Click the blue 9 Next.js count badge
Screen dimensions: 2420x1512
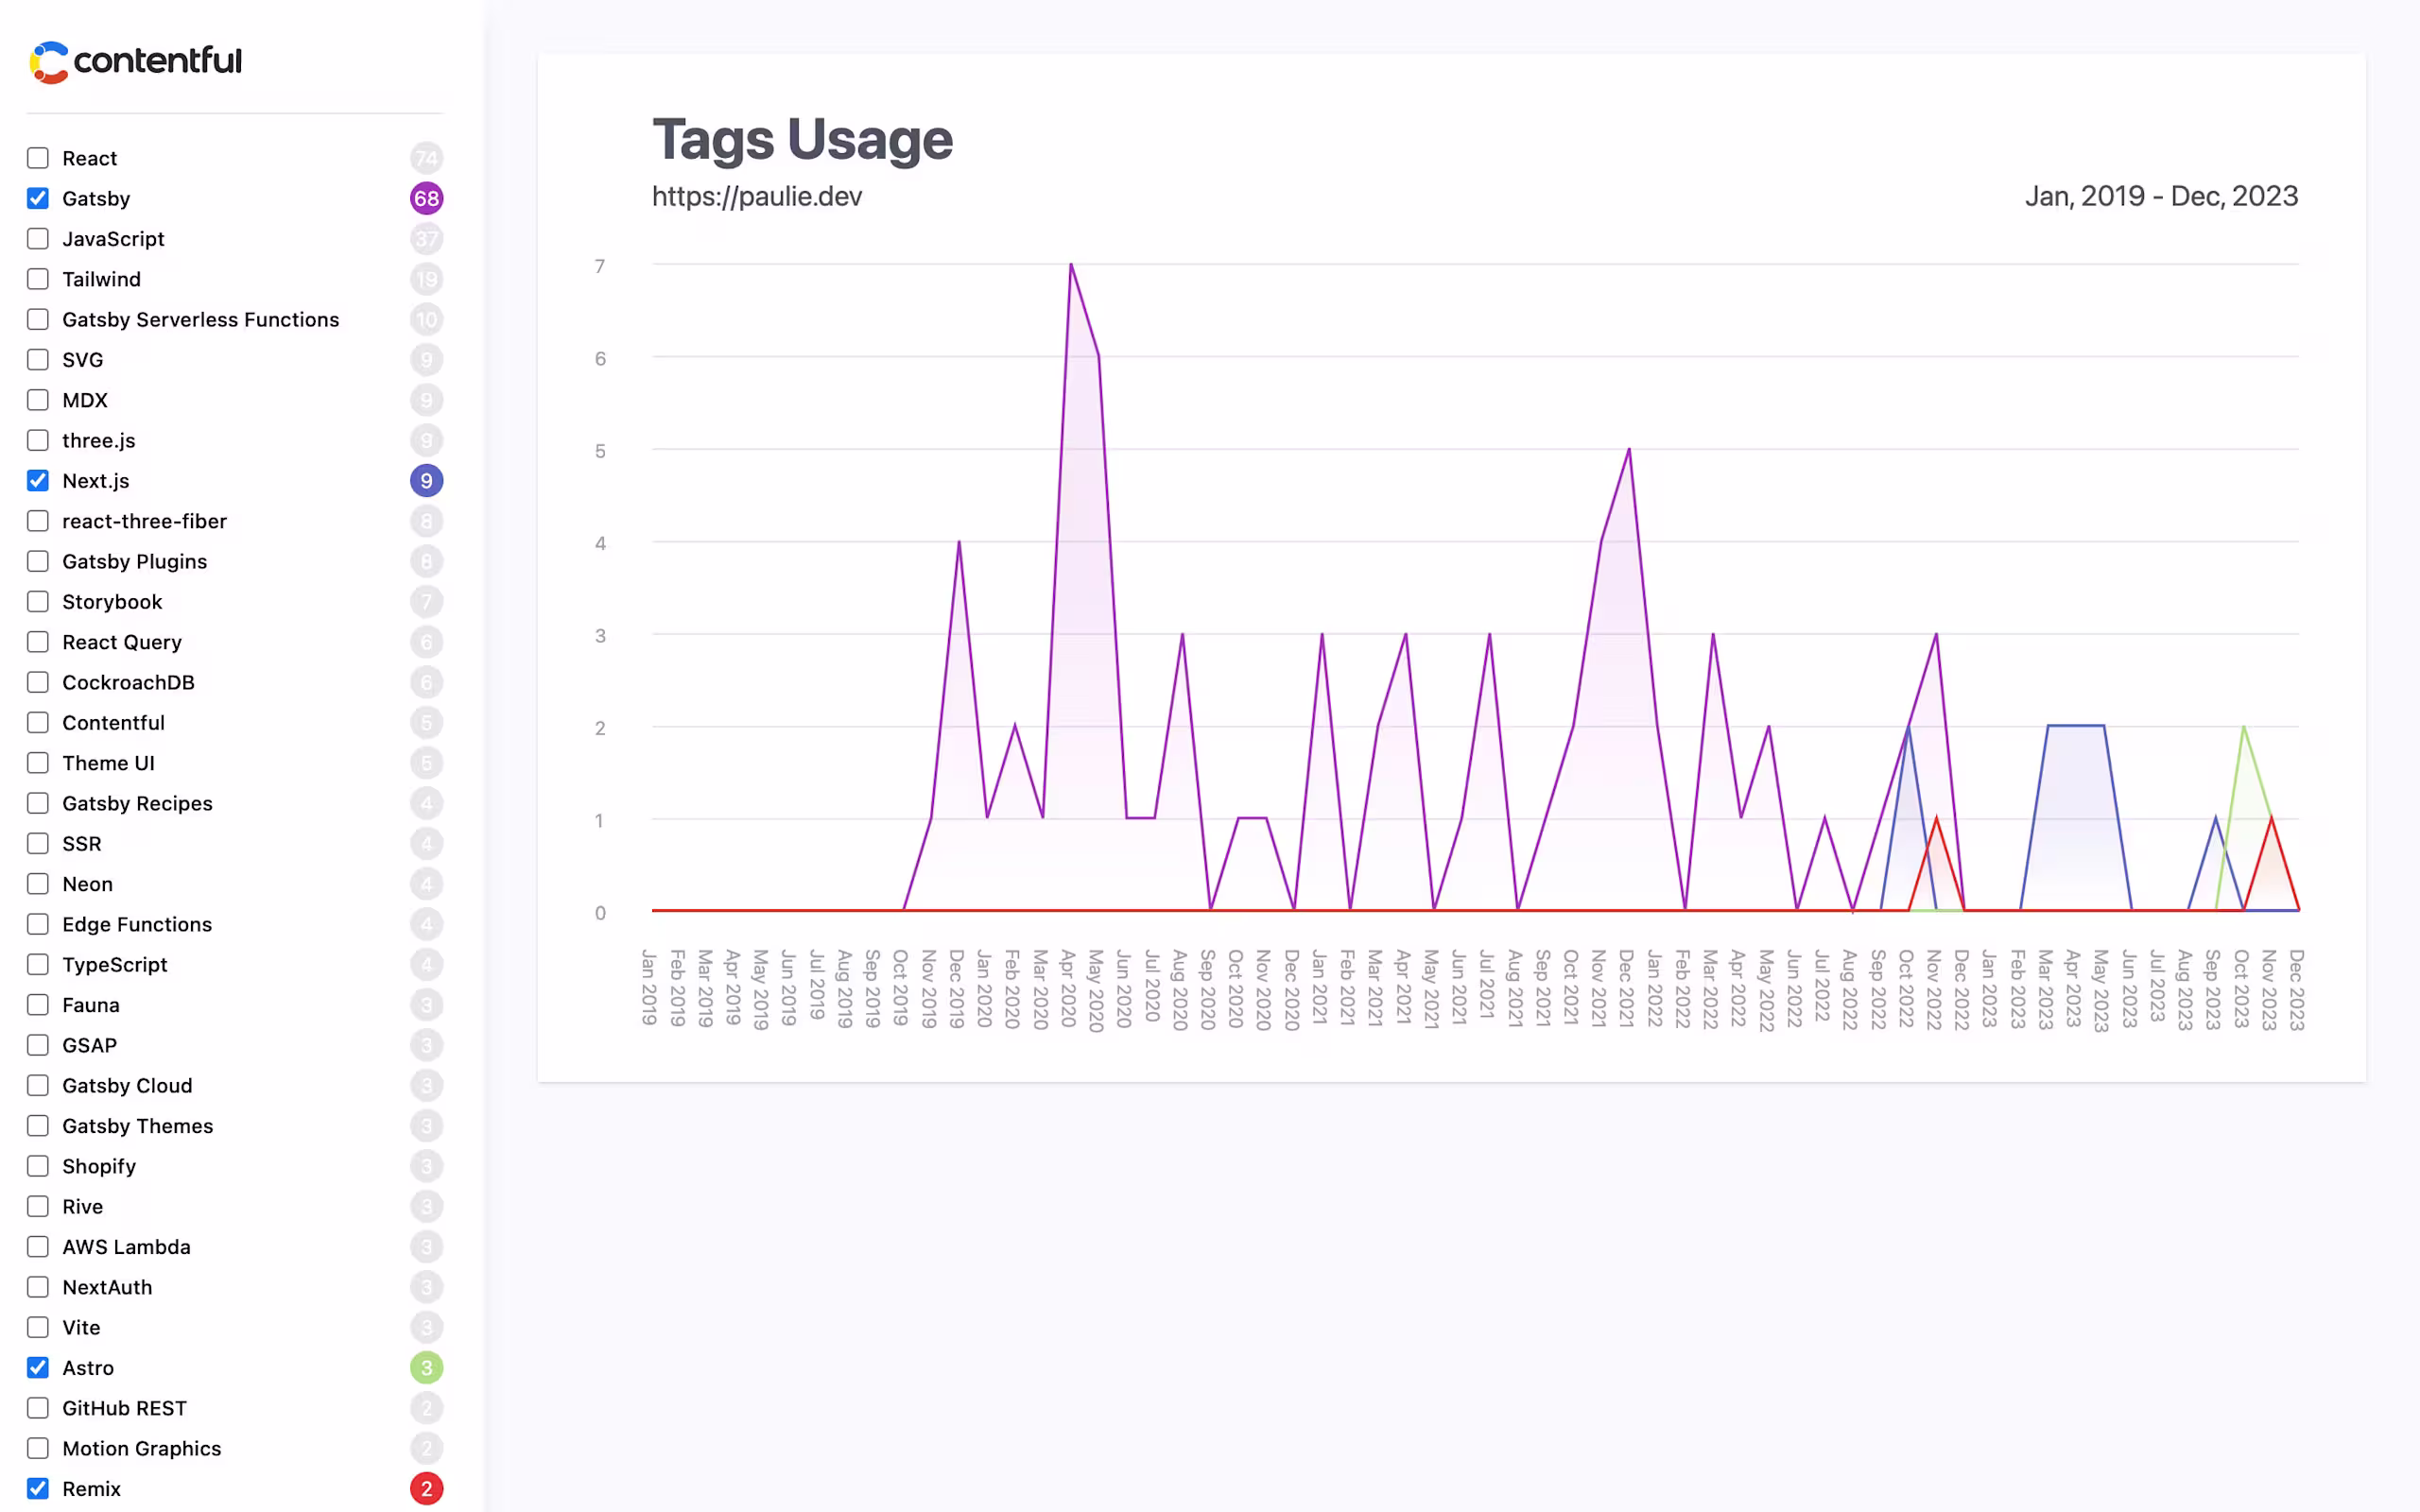[x=427, y=481]
